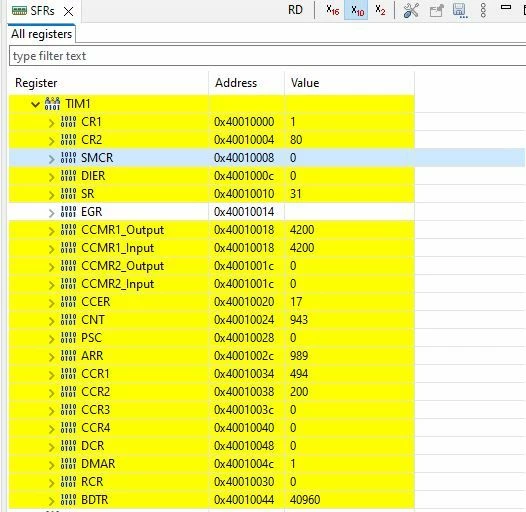
Task: Expand the SMCR register
Action: (x=51, y=159)
